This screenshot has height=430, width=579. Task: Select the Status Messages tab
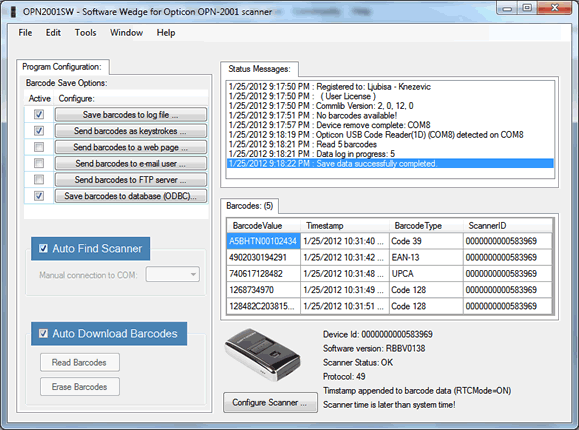[x=259, y=69]
